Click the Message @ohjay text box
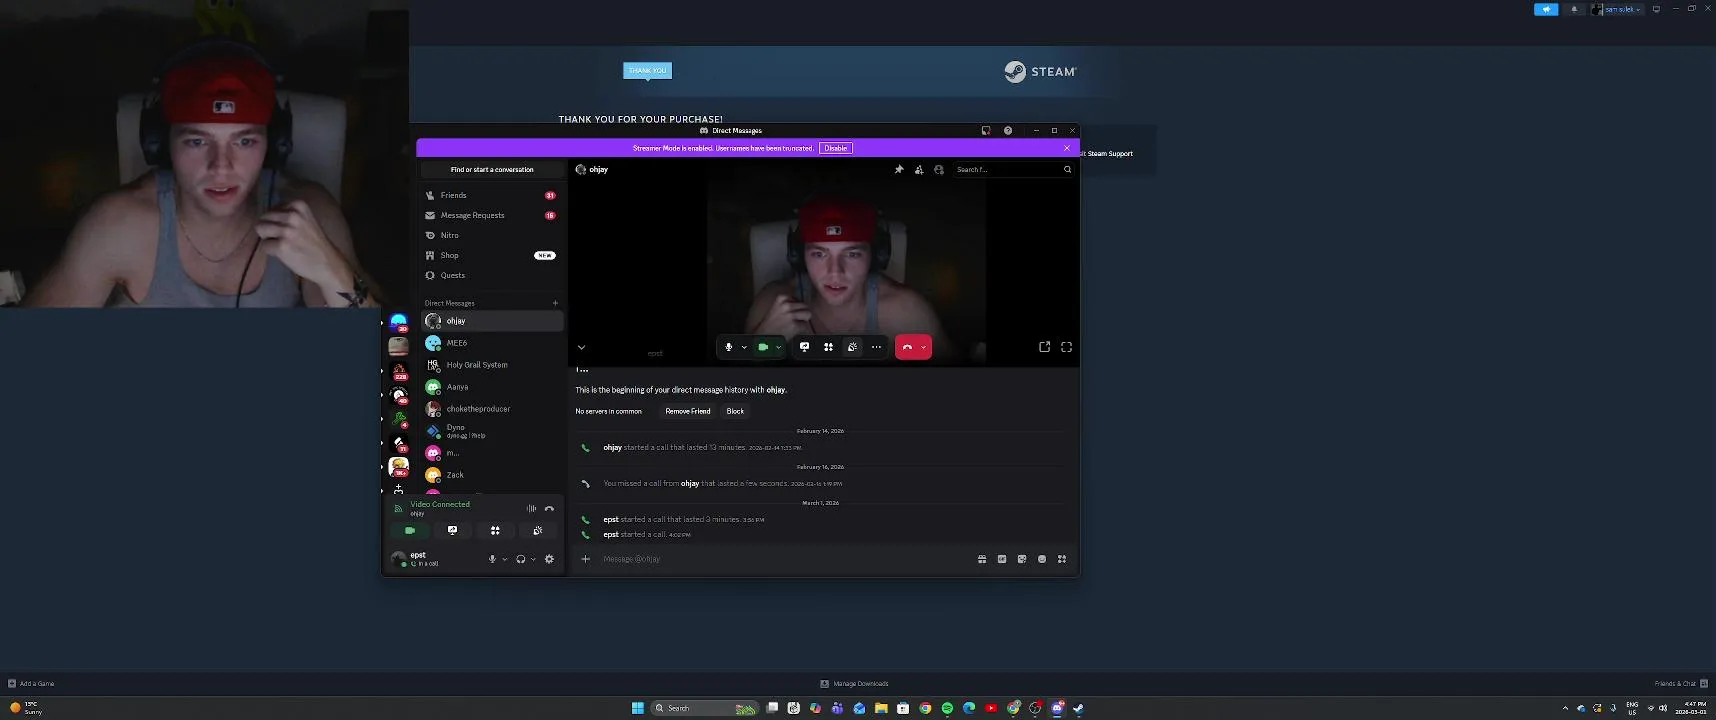The image size is (1716, 720). pyautogui.click(x=785, y=559)
